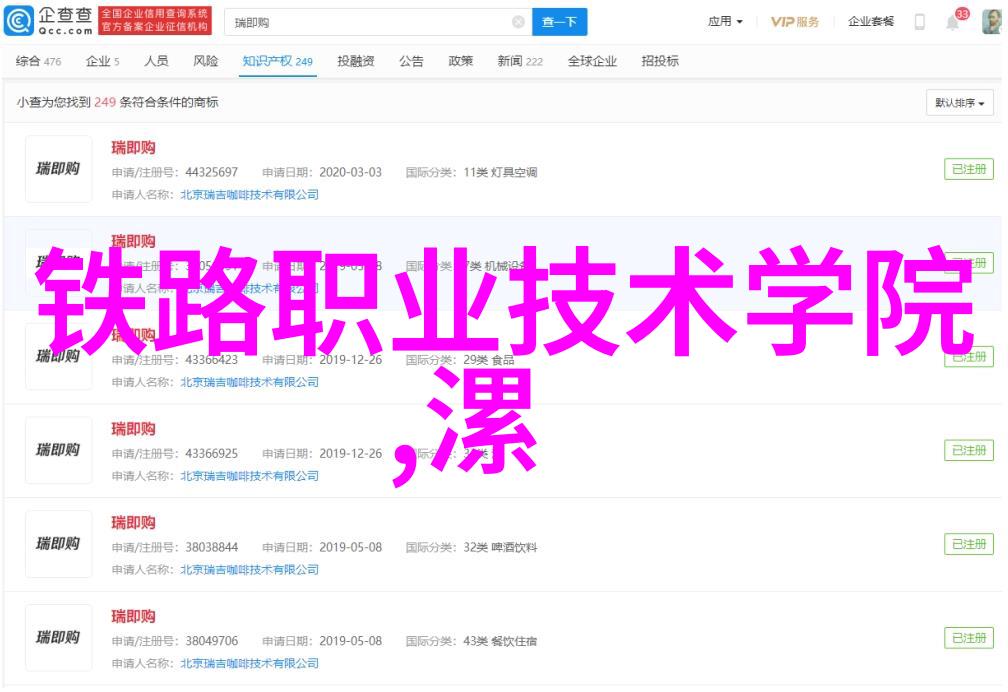
Task: Switch to the 风险 tab
Action: click(206, 61)
